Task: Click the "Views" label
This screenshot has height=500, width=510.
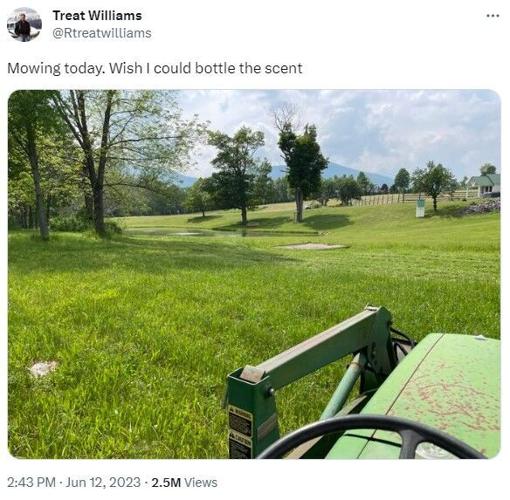Action: pos(201,482)
